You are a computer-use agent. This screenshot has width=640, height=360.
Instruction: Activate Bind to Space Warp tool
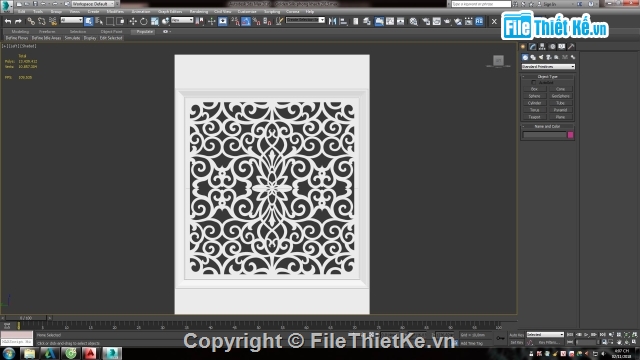coord(53,21)
